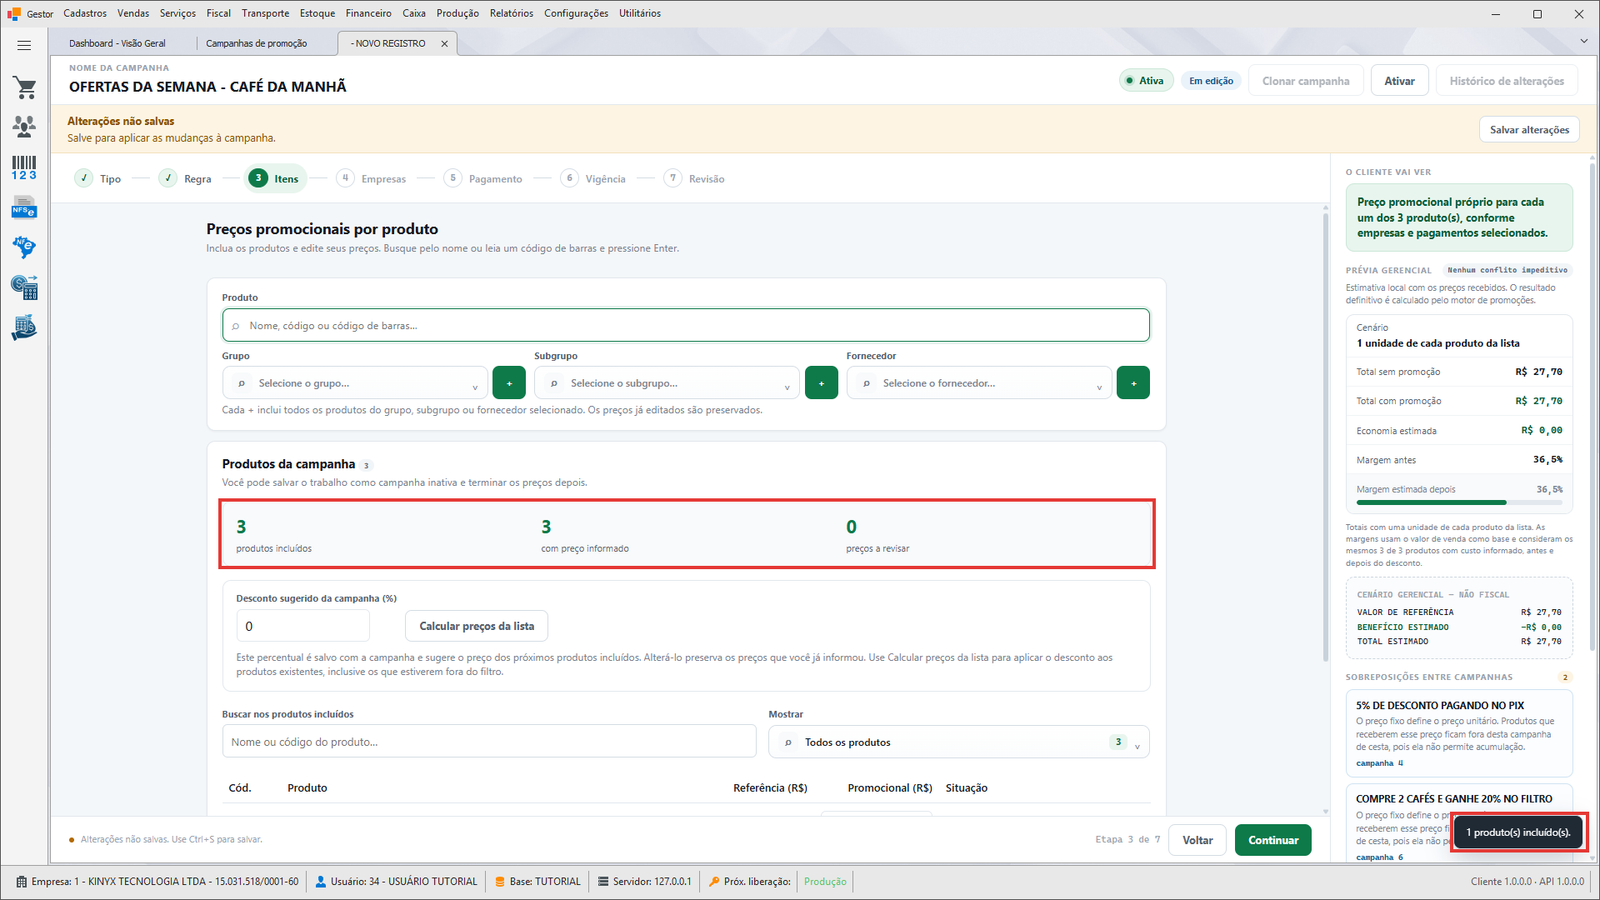This screenshot has width=1600, height=900.
Task: Switch to Campanhas de promoção tab
Action: 257,44
